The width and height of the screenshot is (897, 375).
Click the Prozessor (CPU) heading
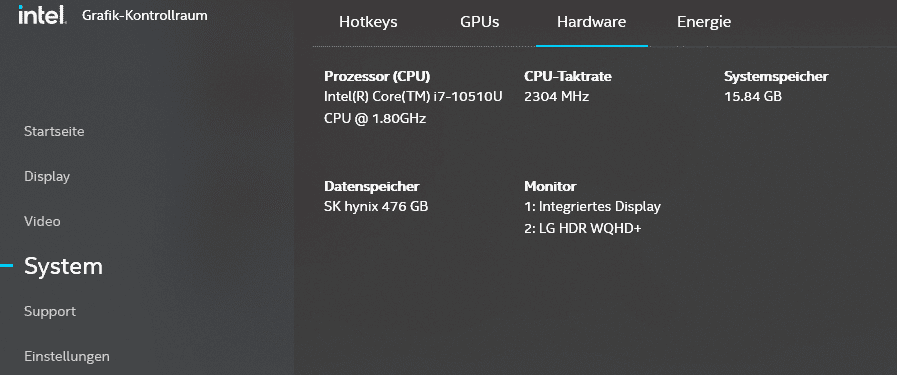tap(377, 77)
